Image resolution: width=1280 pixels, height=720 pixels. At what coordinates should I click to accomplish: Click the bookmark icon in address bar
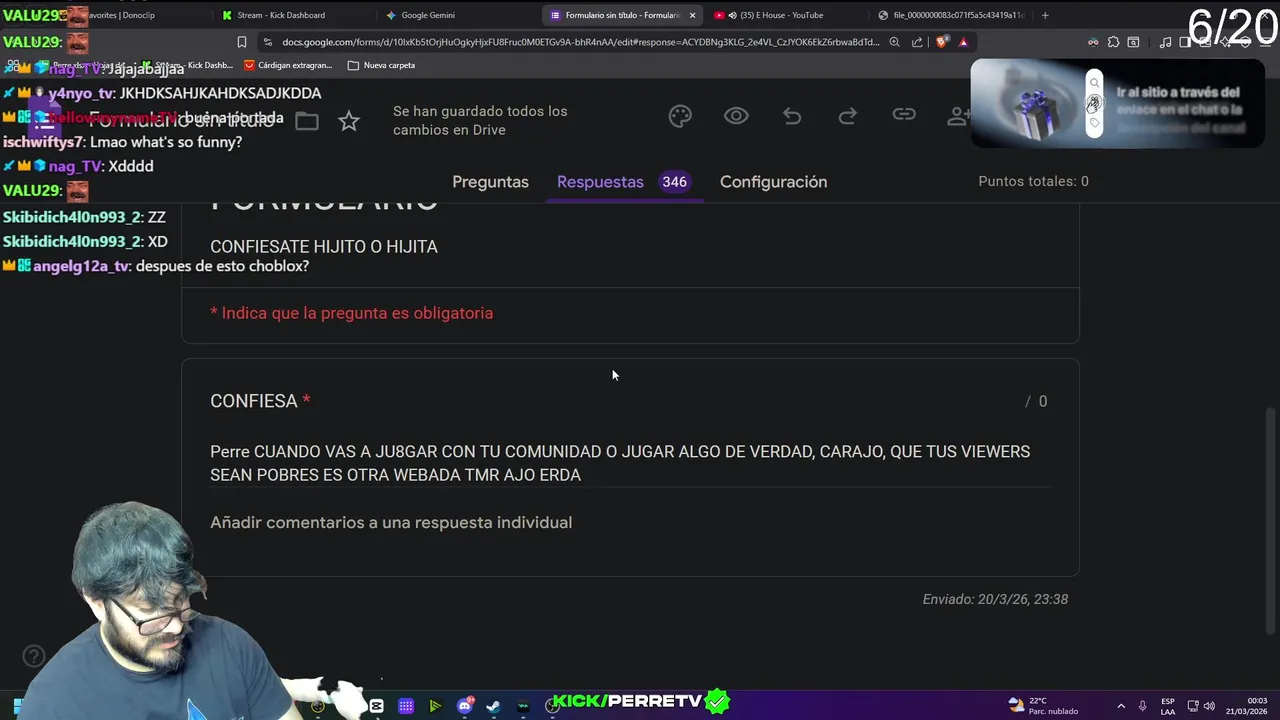pyautogui.click(x=241, y=42)
